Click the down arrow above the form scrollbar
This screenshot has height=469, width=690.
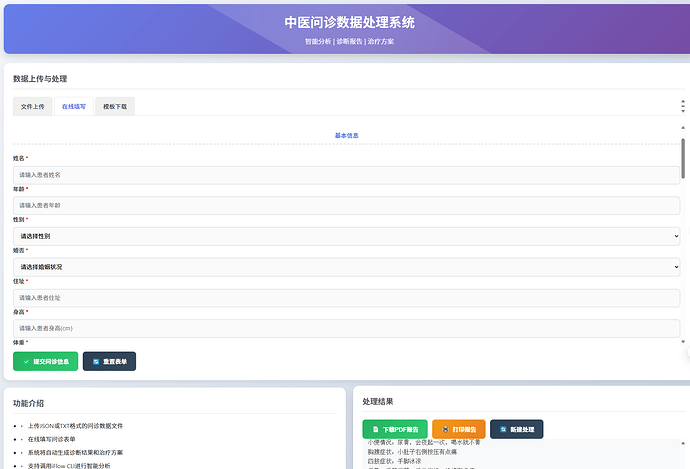click(x=682, y=110)
